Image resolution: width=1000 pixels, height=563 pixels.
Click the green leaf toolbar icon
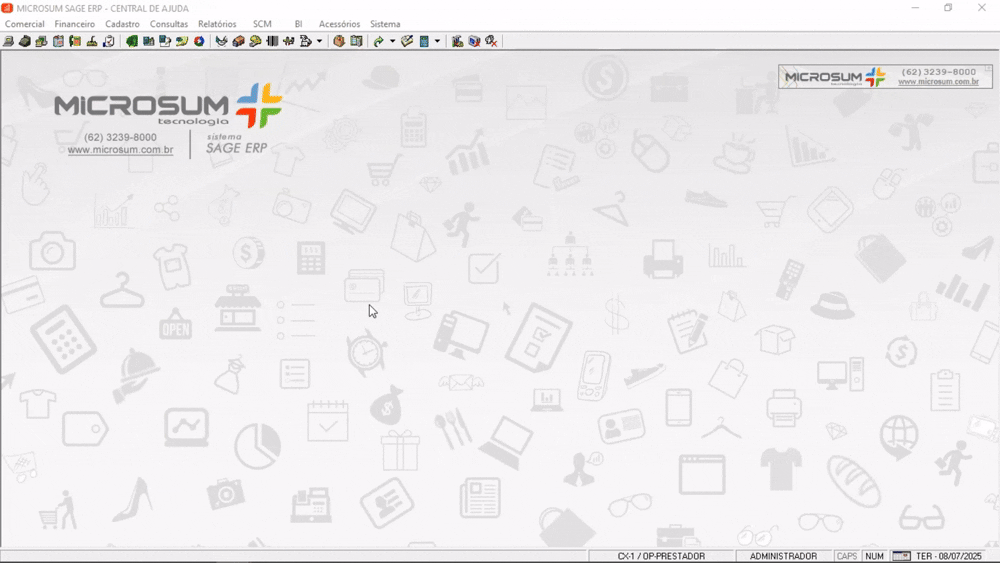point(131,41)
